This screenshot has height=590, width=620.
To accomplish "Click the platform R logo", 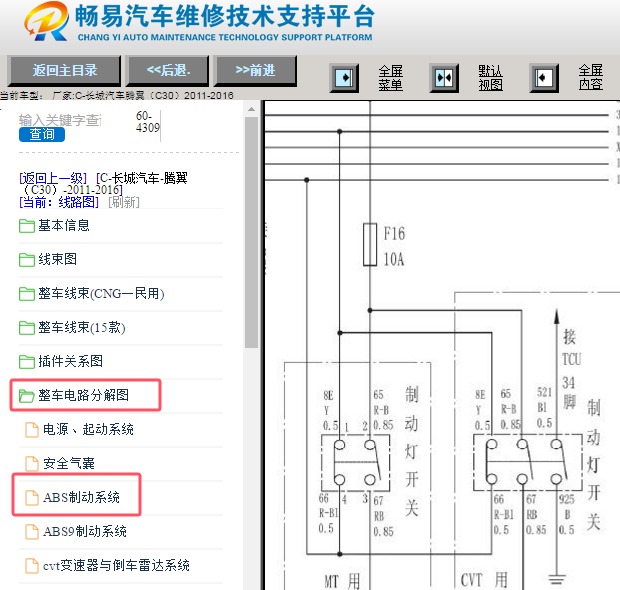I will click(x=46, y=21).
